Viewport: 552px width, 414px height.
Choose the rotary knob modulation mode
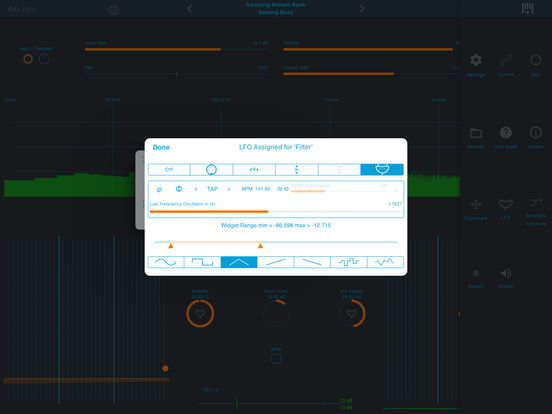pyautogui.click(x=211, y=169)
